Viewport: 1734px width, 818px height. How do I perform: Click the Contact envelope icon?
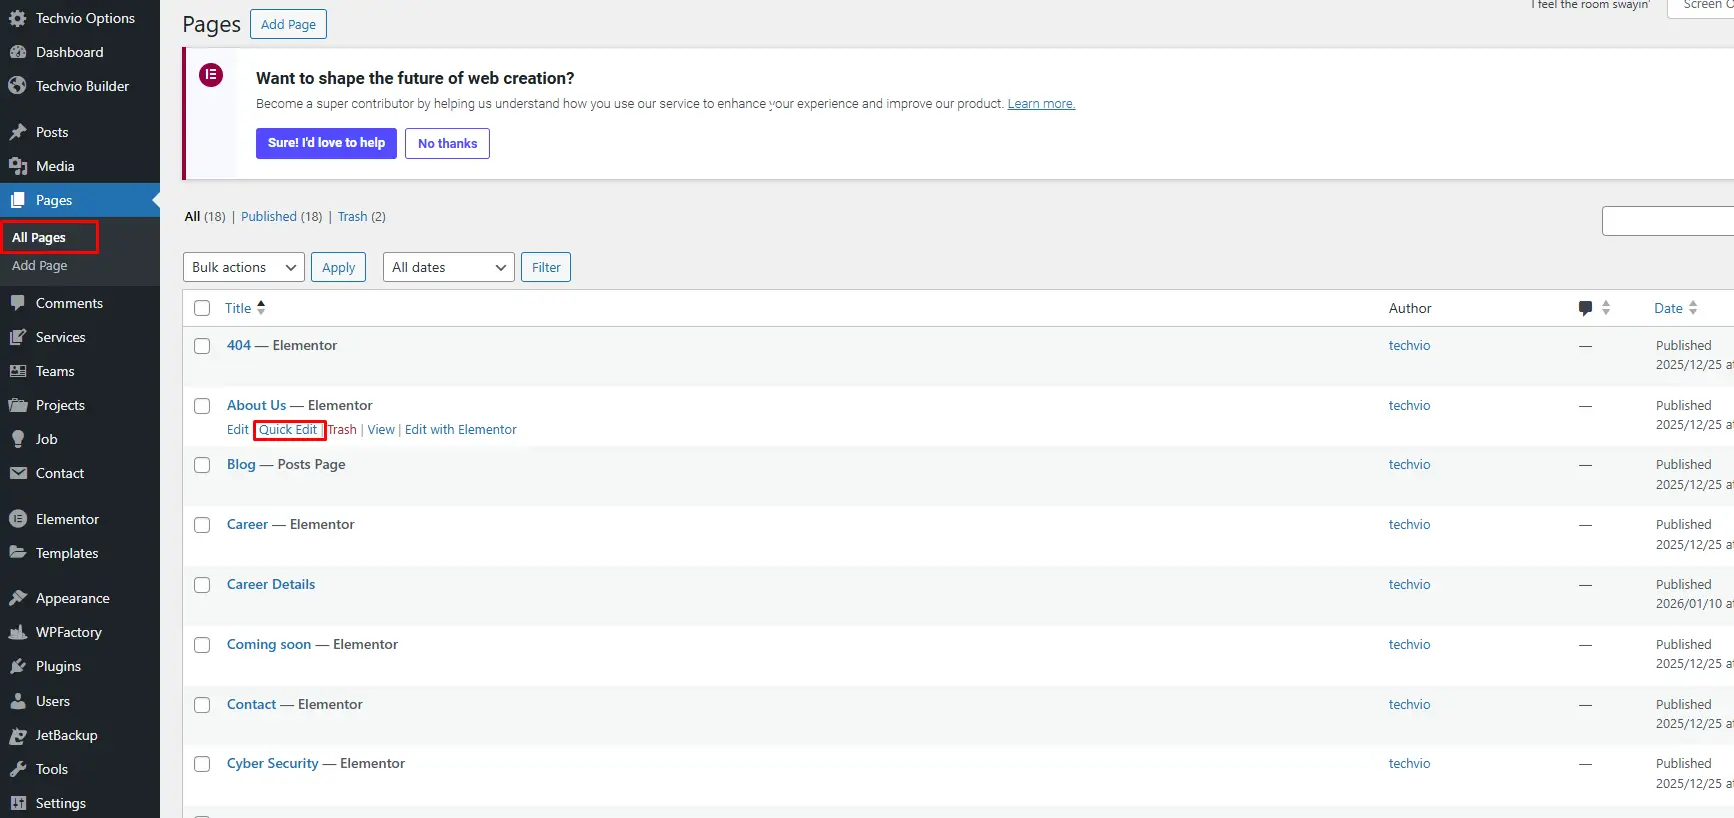coord(17,473)
